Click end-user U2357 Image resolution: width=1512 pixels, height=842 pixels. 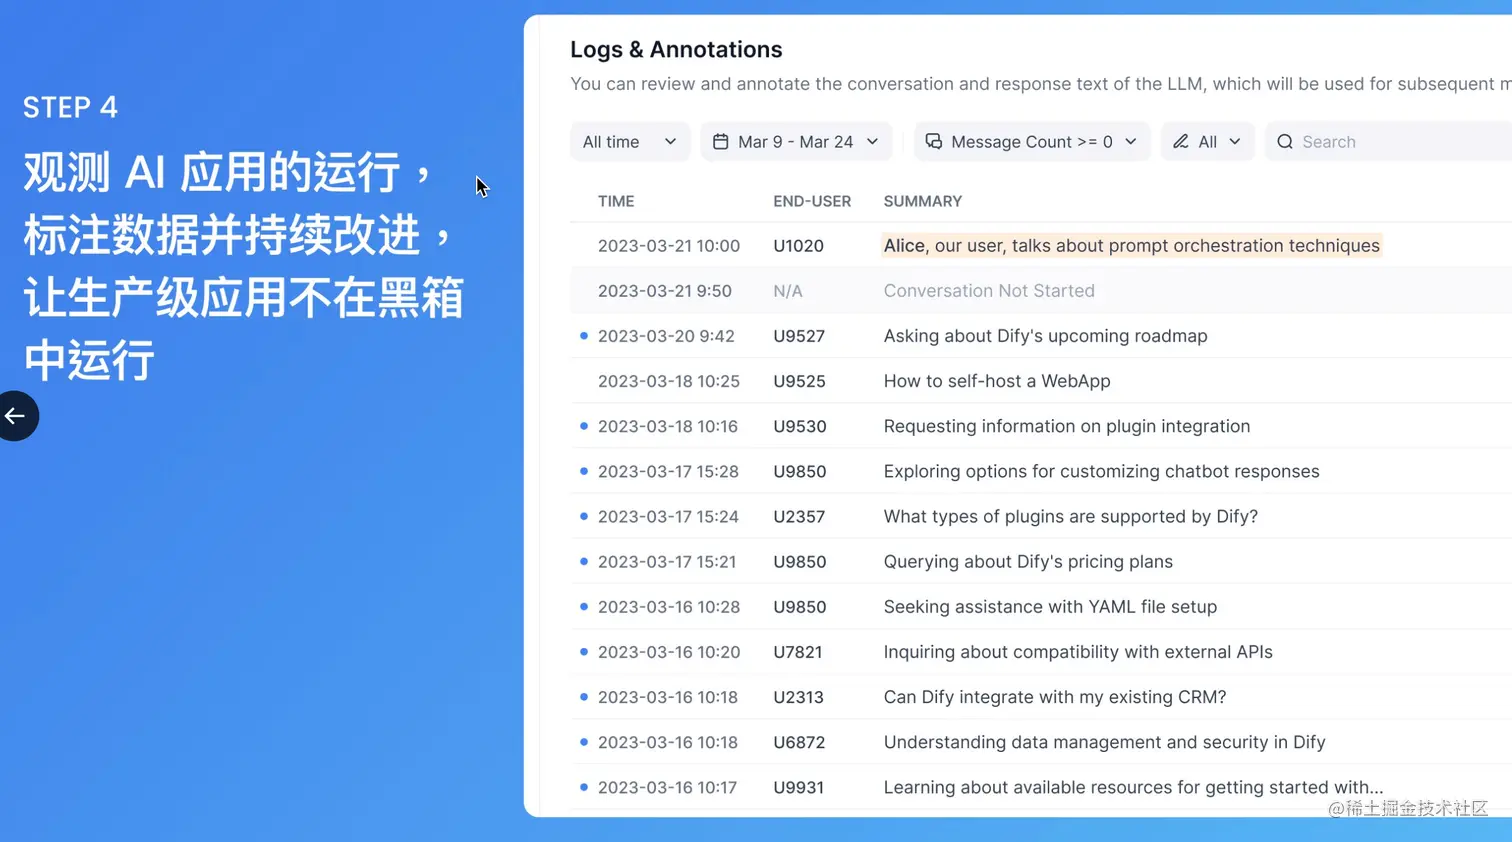[x=799, y=516]
